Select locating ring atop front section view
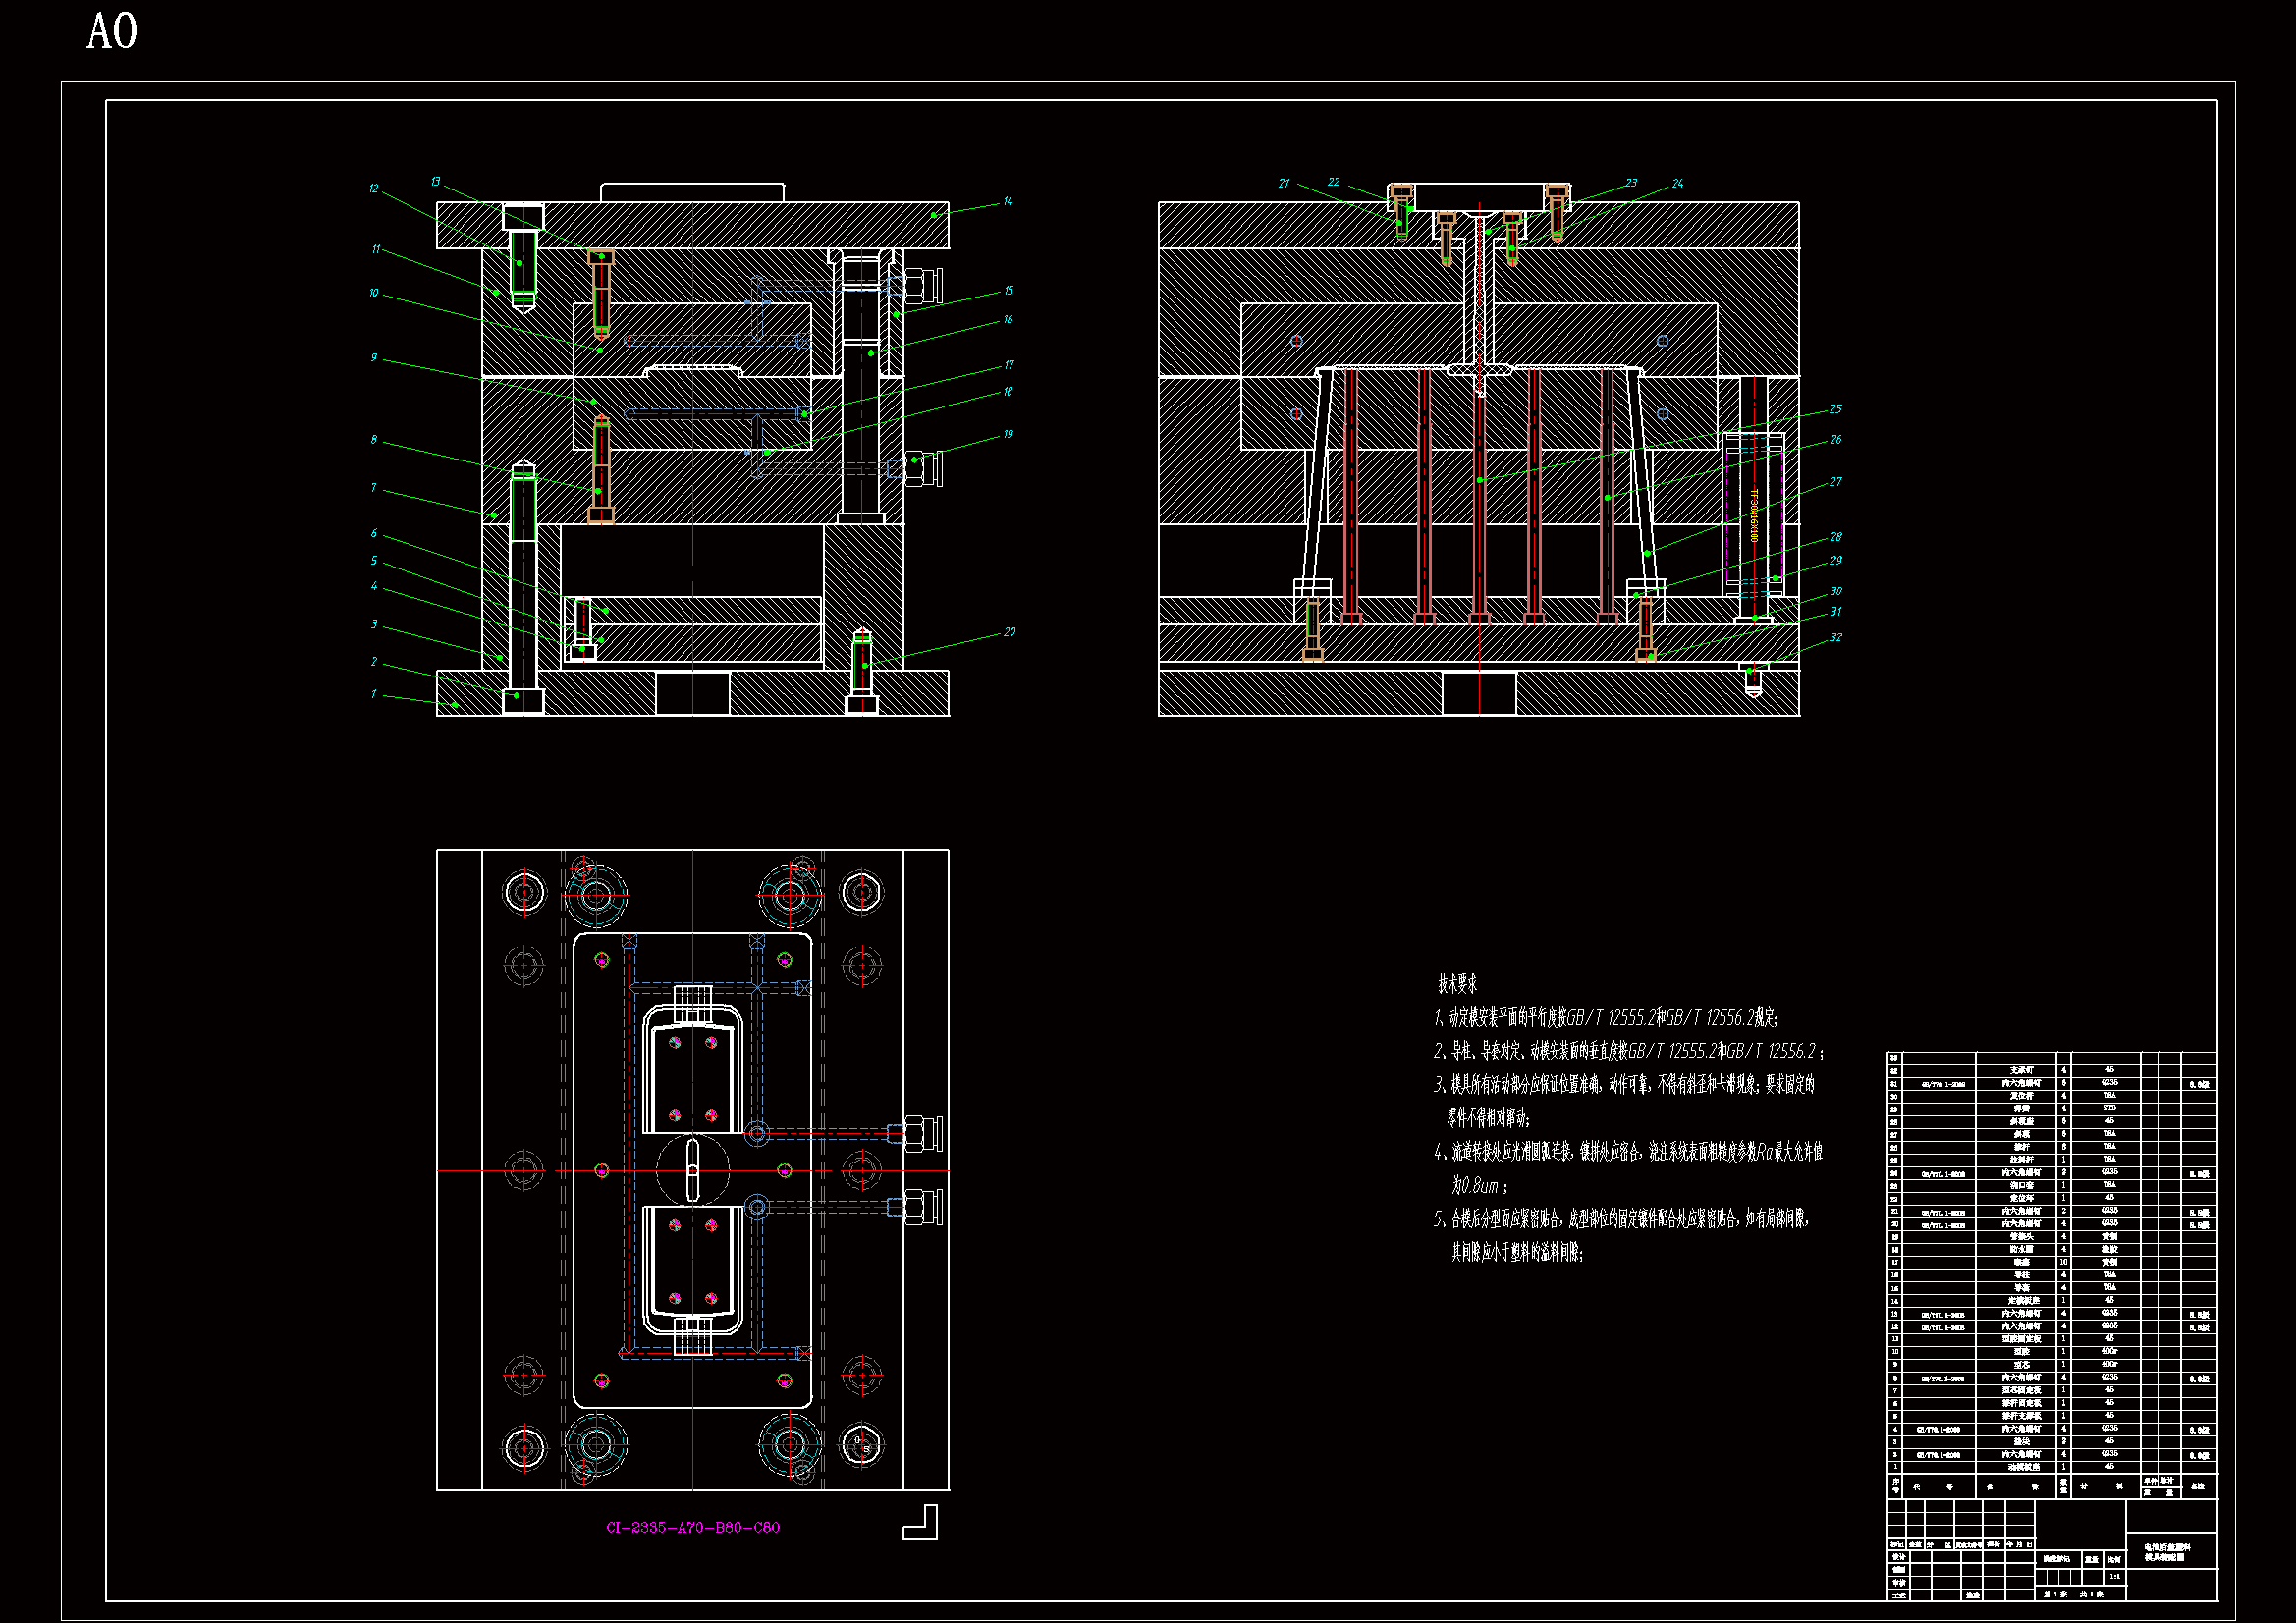The image size is (2296, 1623). click(692, 192)
